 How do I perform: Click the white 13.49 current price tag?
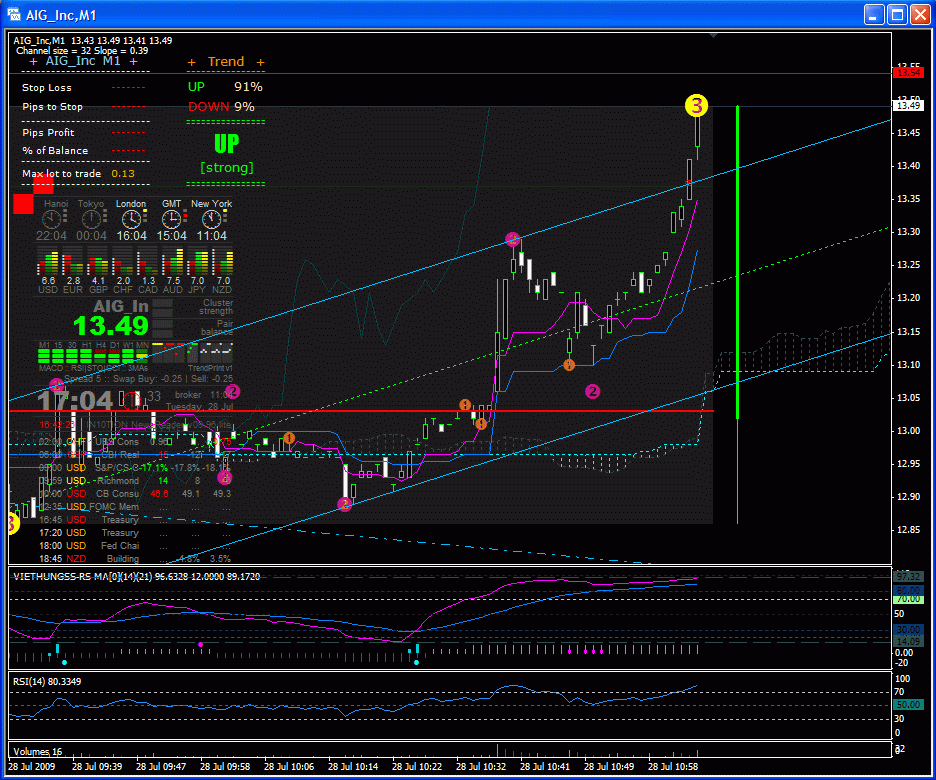pos(908,105)
